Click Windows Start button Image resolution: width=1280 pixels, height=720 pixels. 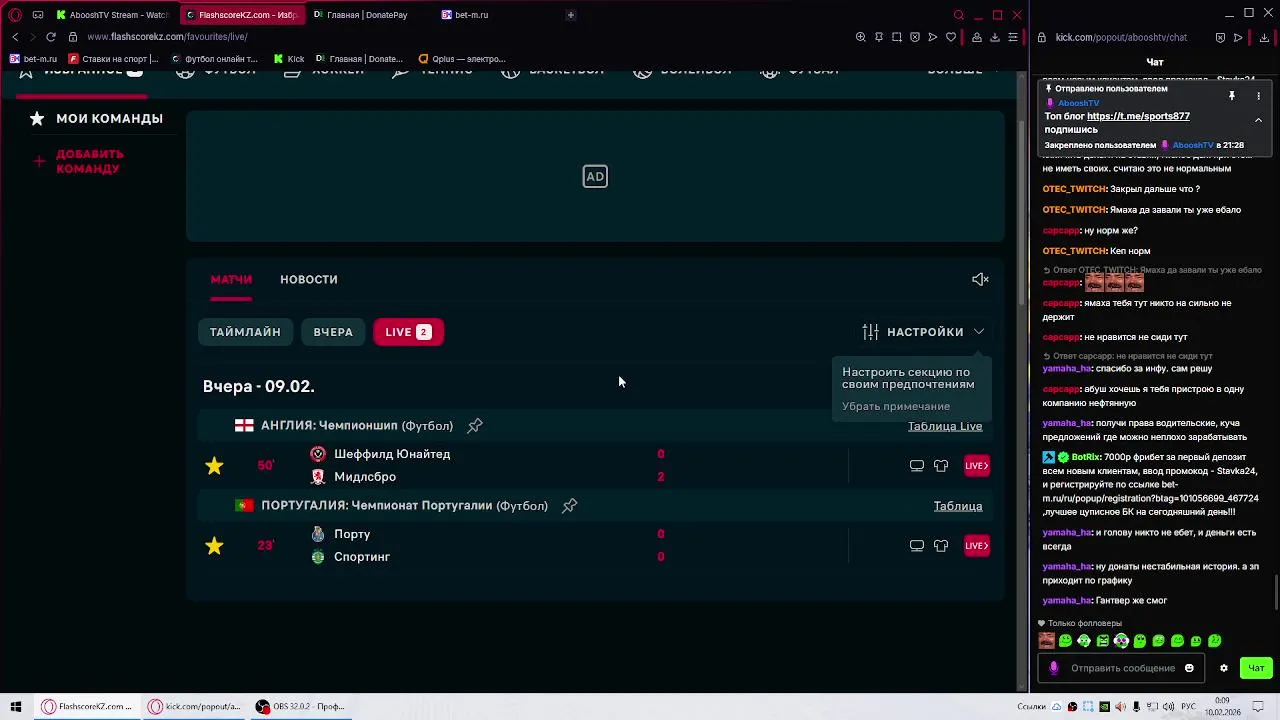coord(16,706)
